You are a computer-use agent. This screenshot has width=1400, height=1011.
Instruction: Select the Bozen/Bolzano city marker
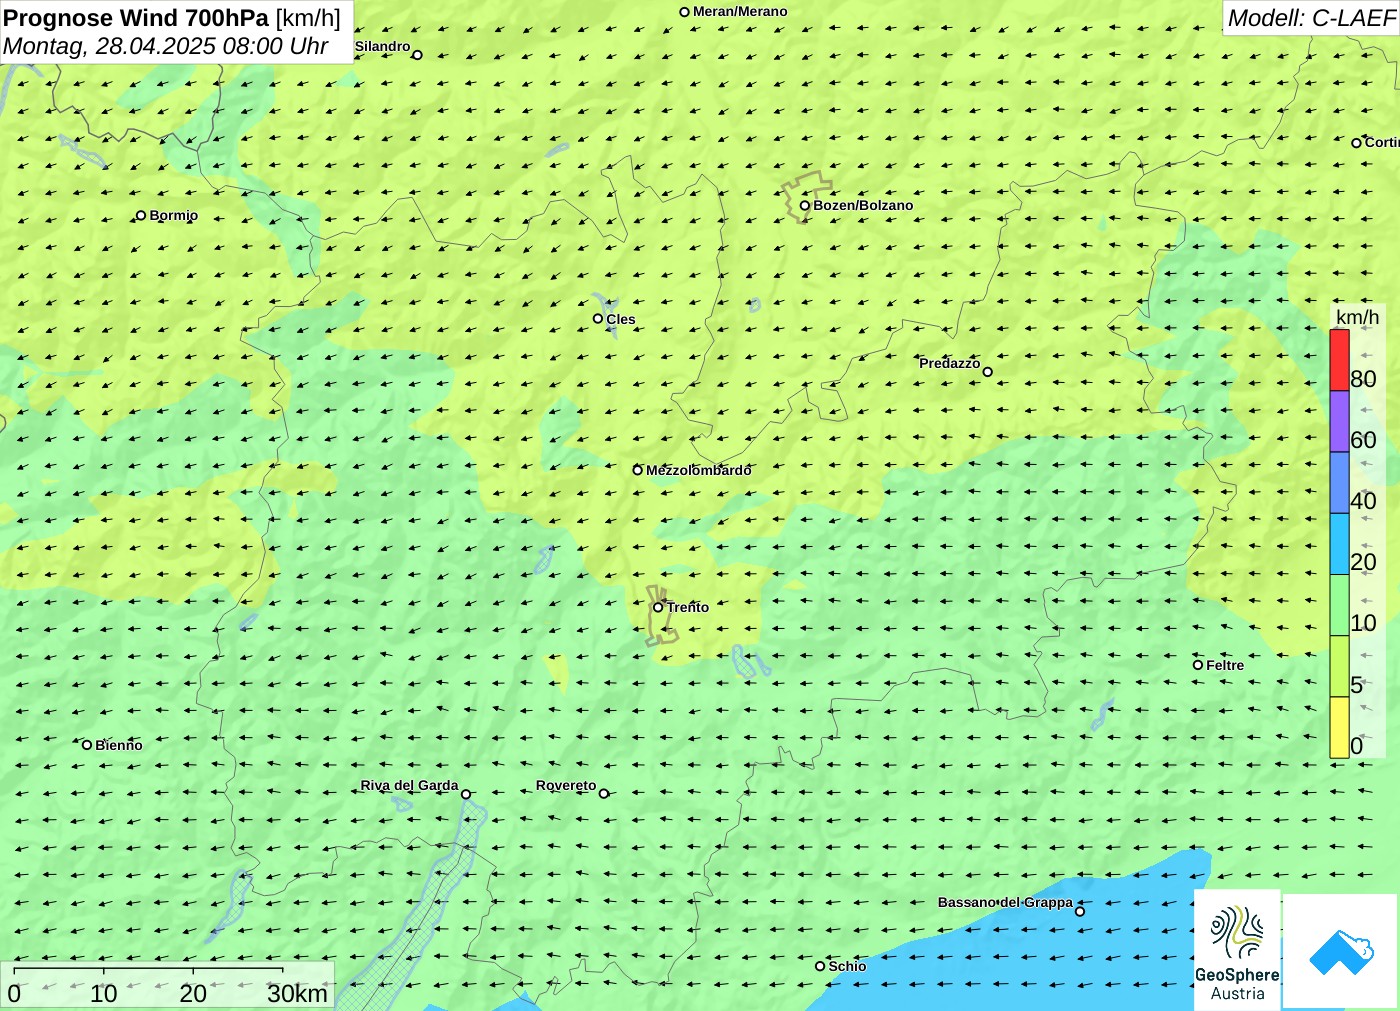[804, 206]
